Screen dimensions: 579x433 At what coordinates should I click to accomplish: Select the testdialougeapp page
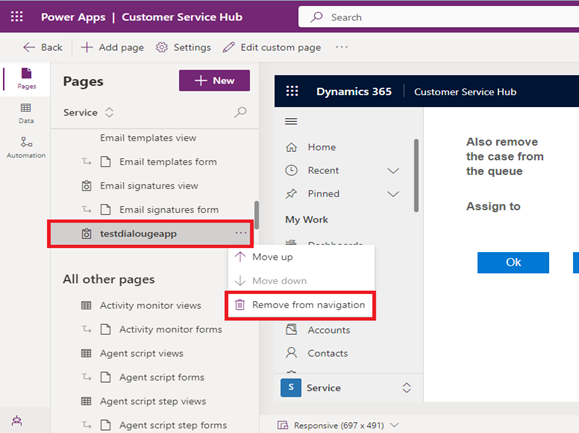151,234
